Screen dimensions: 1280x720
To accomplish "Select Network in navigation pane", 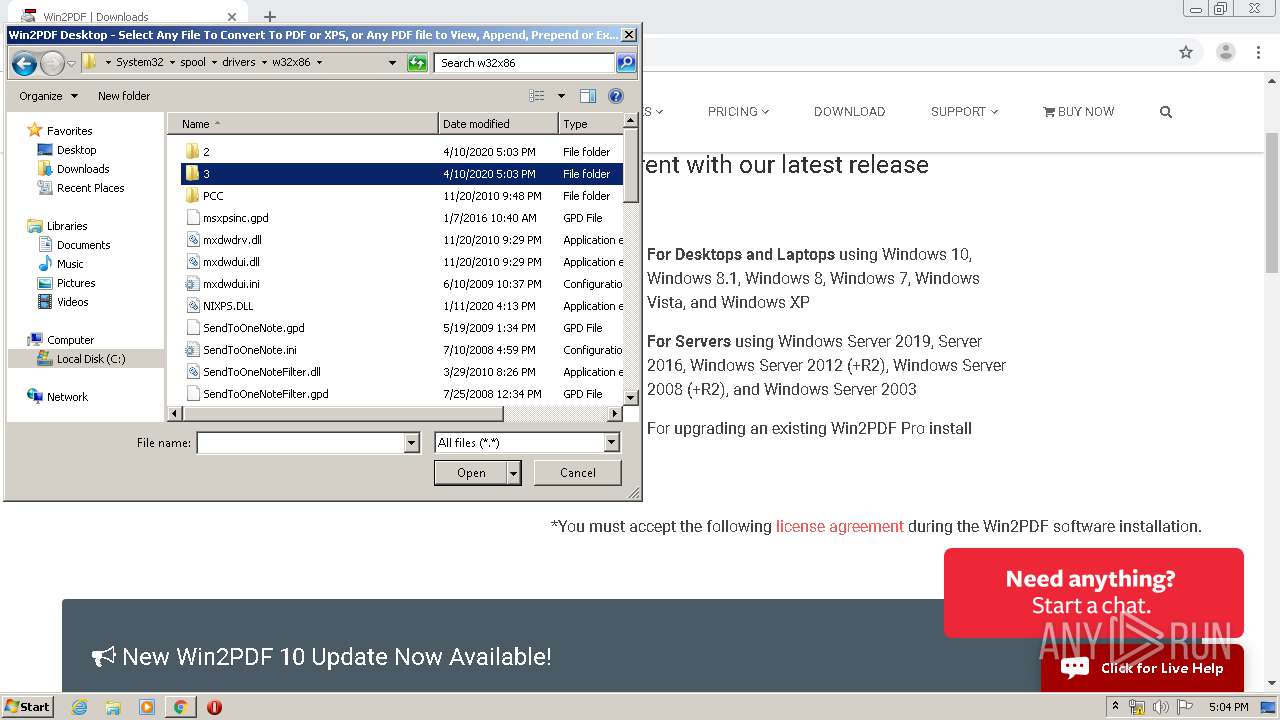I will tap(67, 397).
